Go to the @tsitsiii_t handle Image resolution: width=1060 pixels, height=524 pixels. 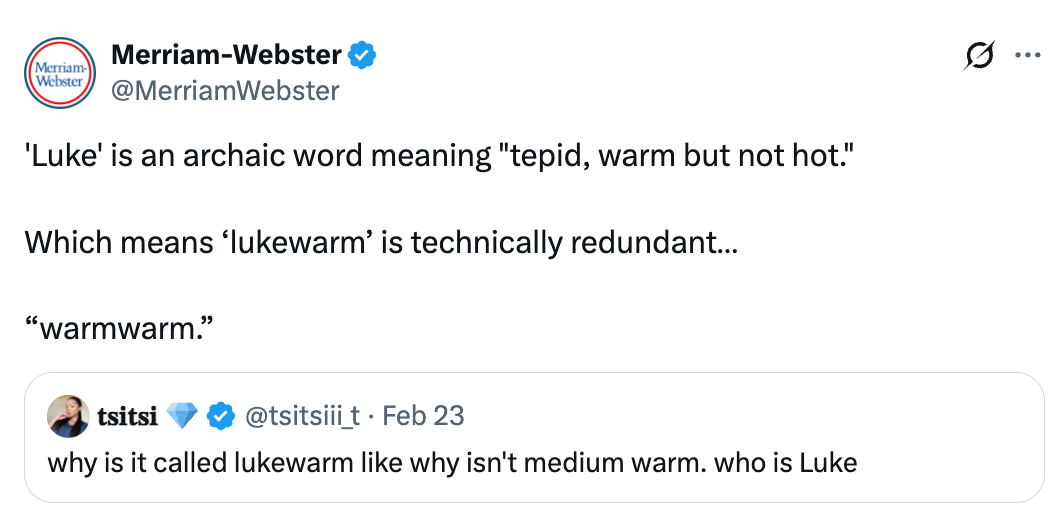(303, 416)
